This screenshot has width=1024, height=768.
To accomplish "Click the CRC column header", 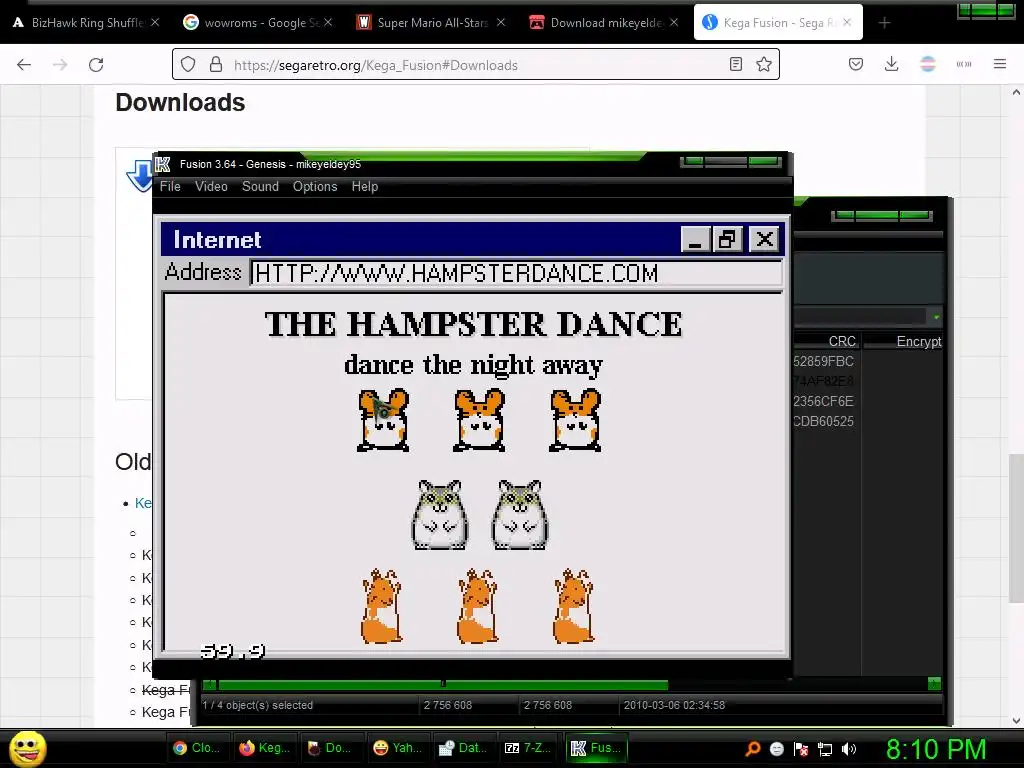I will tap(842, 342).
